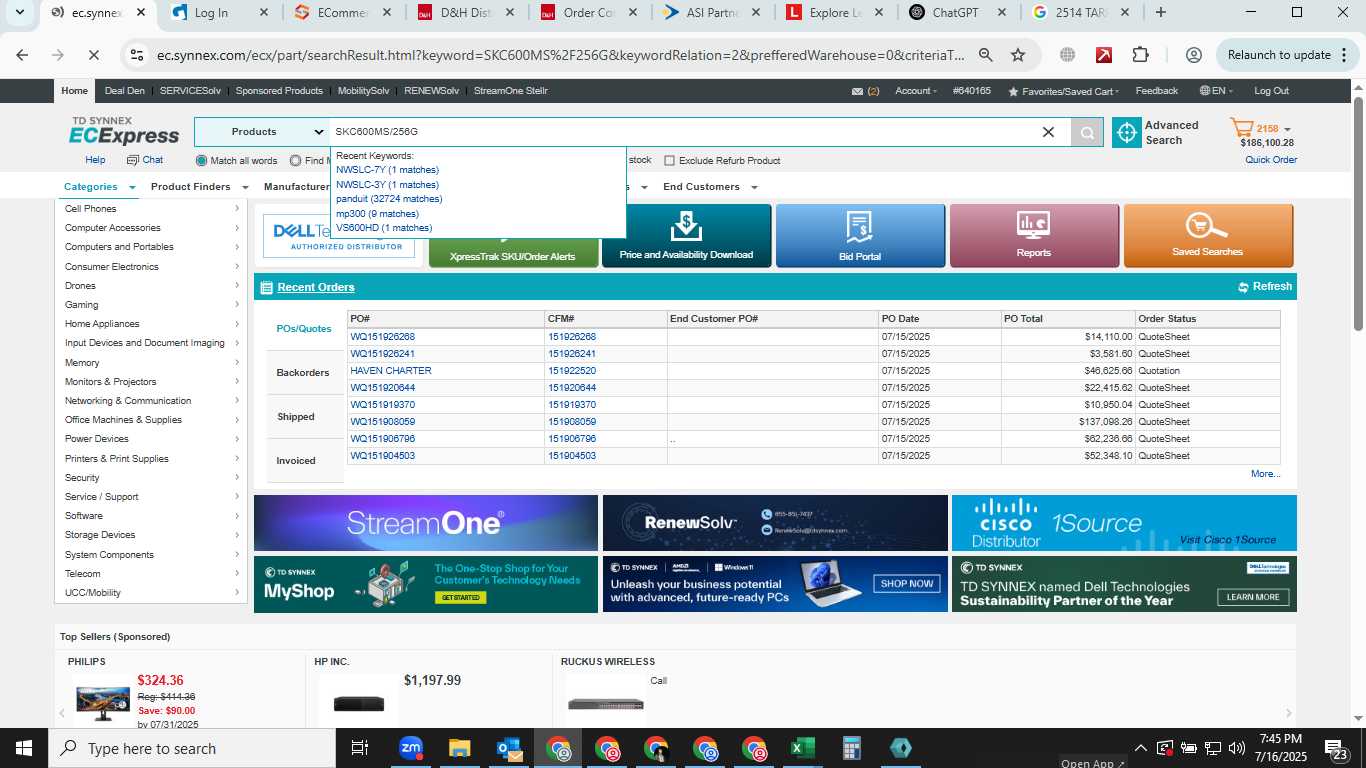Open the SERVICESolv menu item
This screenshot has width=1366, height=768.
(x=190, y=91)
